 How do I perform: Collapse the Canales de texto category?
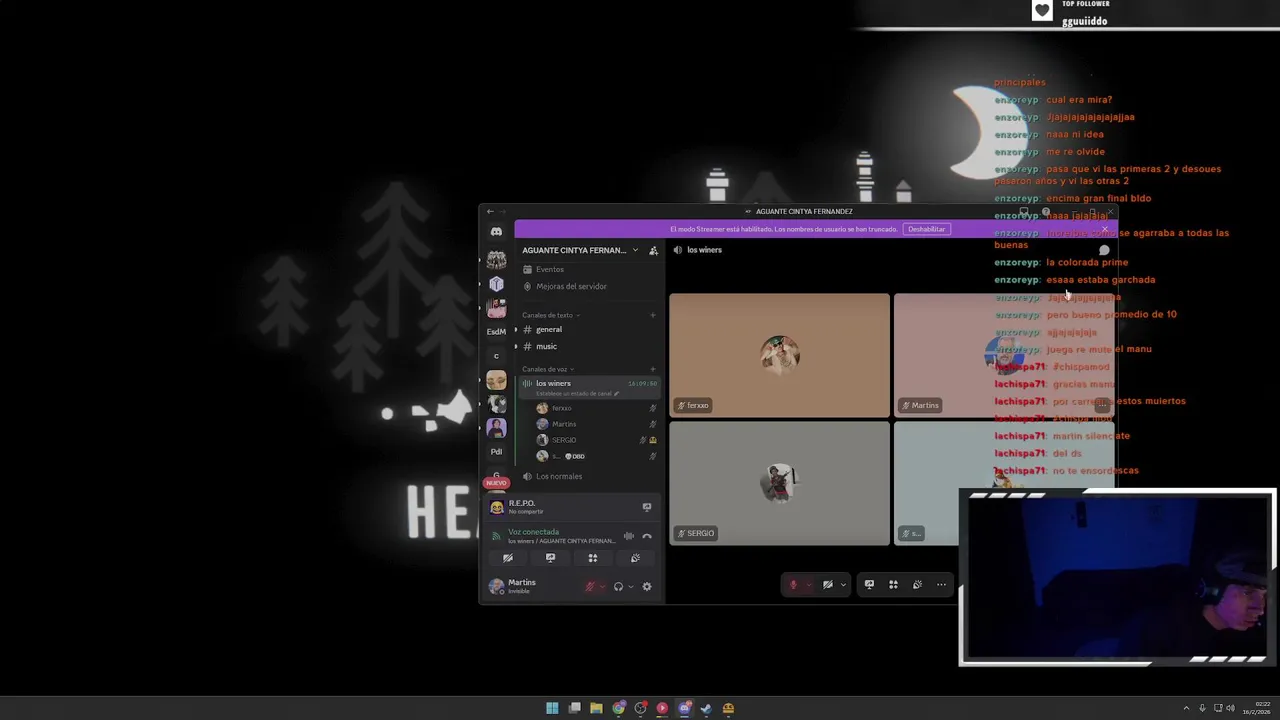click(x=550, y=315)
